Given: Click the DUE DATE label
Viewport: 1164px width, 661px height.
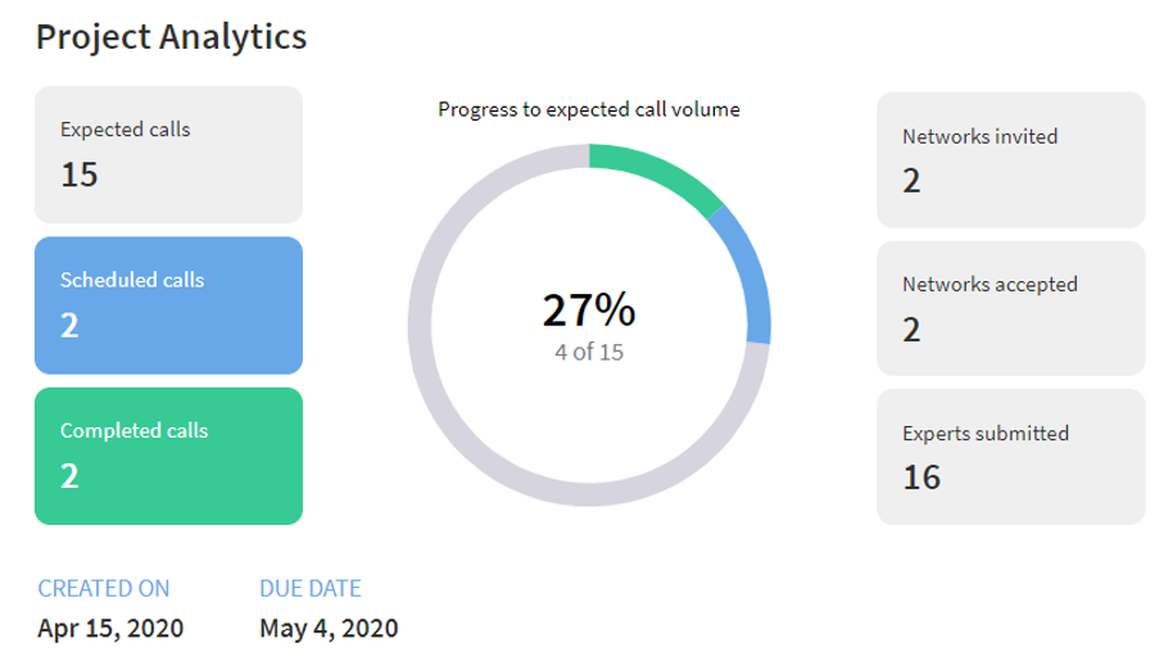Looking at the screenshot, I should coord(310,588).
